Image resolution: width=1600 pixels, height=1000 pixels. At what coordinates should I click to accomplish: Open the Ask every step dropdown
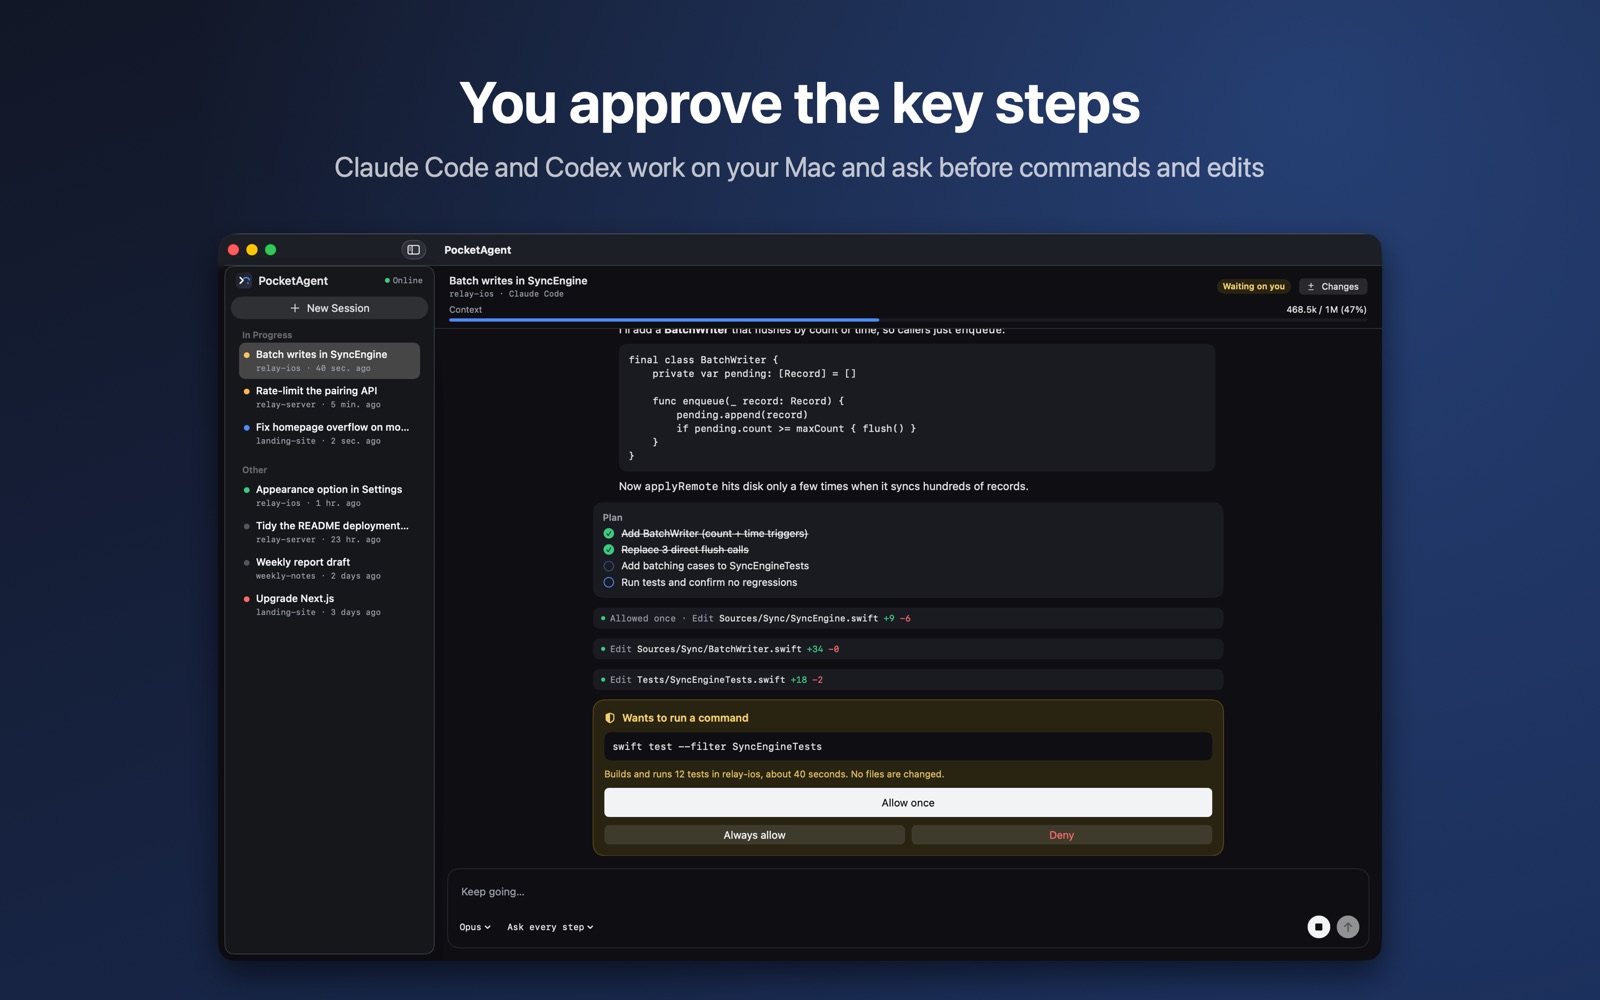coord(550,927)
